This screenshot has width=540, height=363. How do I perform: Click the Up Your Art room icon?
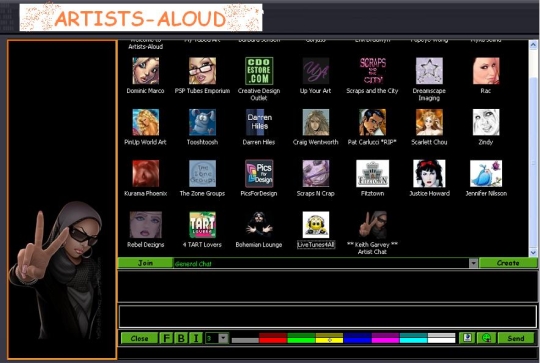pos(316,71)
